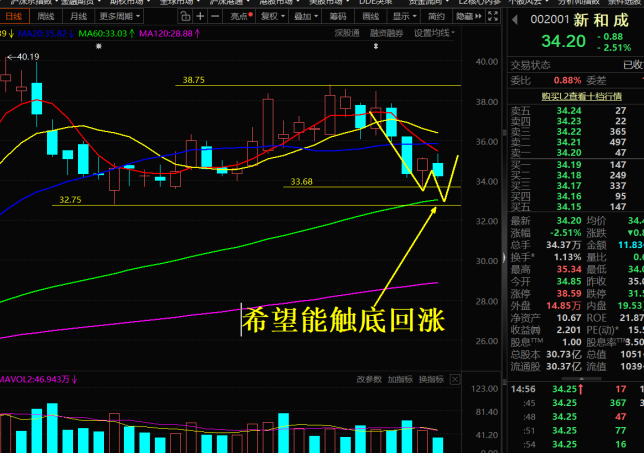Select the 38.75 horizontal line label
Screen dimensions: 644x453
click(193, 80)
